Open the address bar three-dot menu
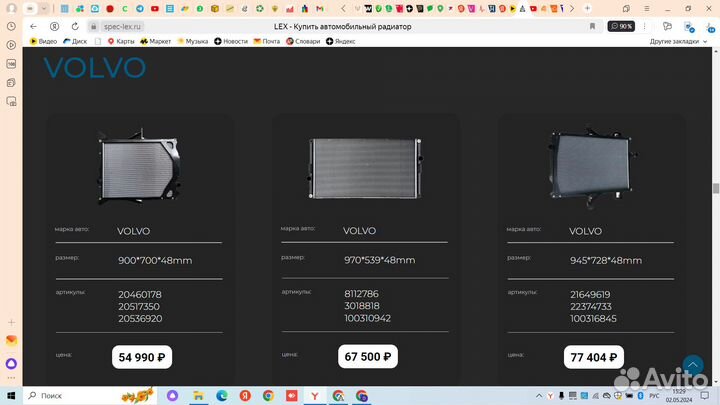The width and height of the screenshot is (720, 405). [x=644, y=27]
